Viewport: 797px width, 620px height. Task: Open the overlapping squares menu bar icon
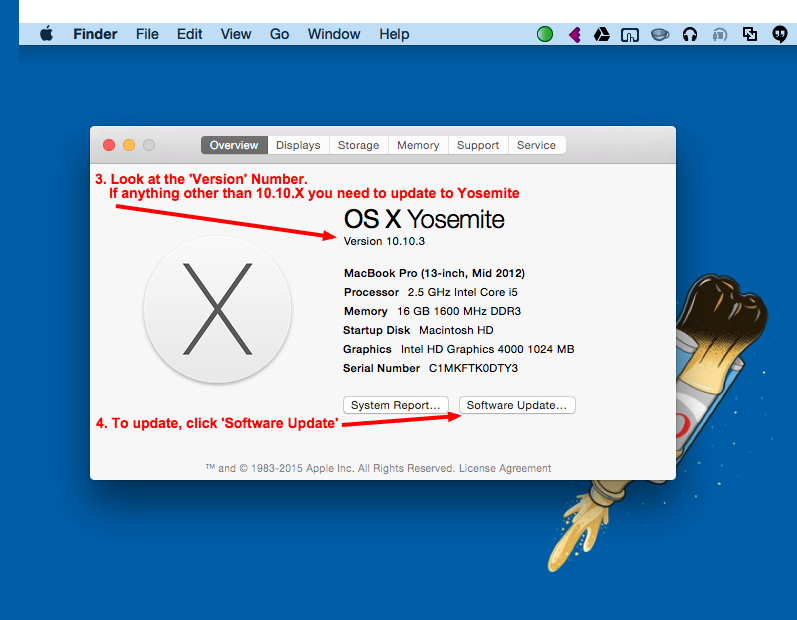click(750, 34)
